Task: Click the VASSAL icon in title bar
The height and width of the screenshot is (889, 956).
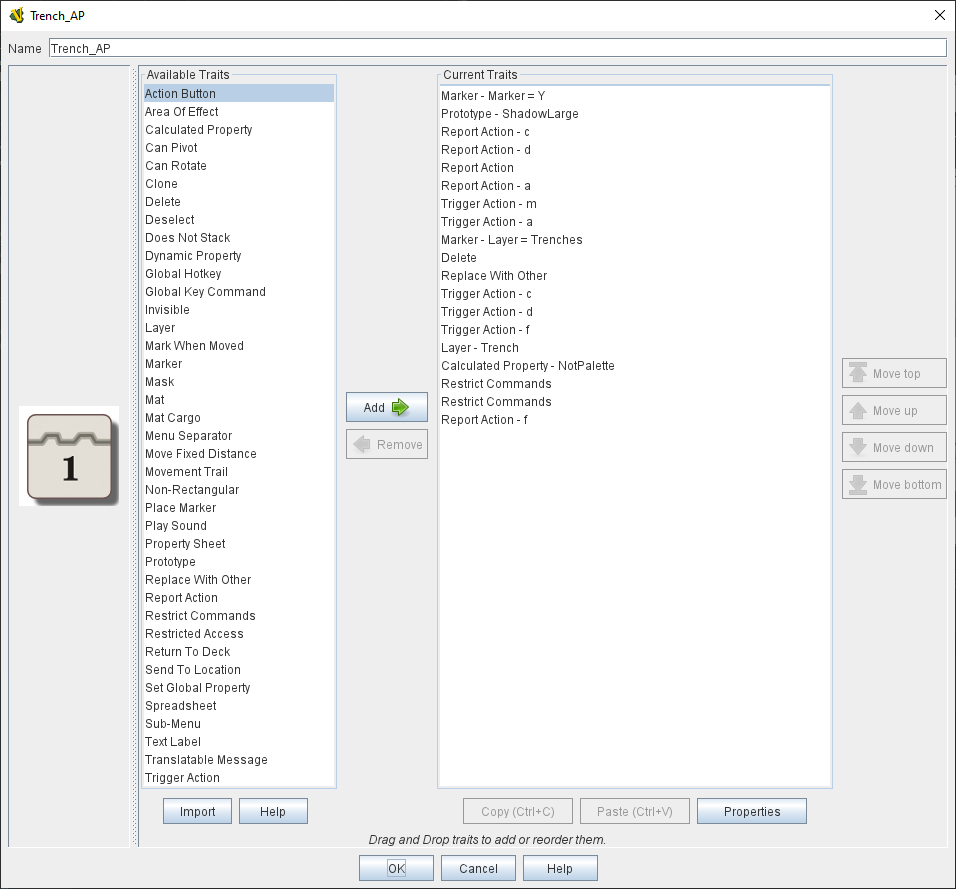Action: click(16, 15)
